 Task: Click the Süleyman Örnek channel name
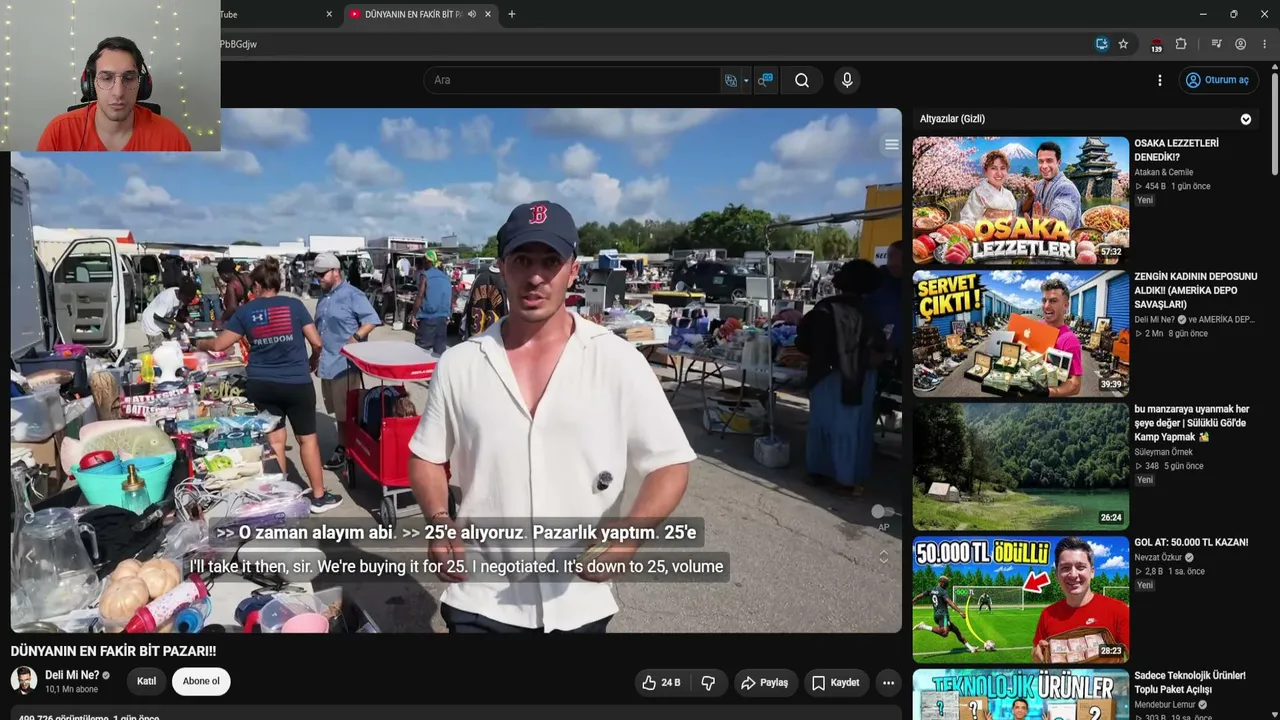click(1162, 452)
